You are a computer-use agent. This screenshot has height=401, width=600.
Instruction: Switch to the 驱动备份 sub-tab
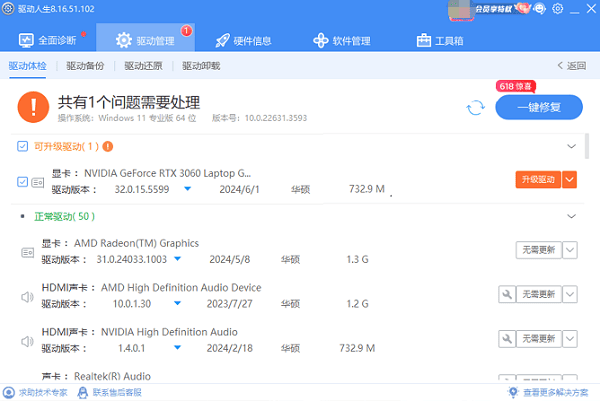[84, 66]
